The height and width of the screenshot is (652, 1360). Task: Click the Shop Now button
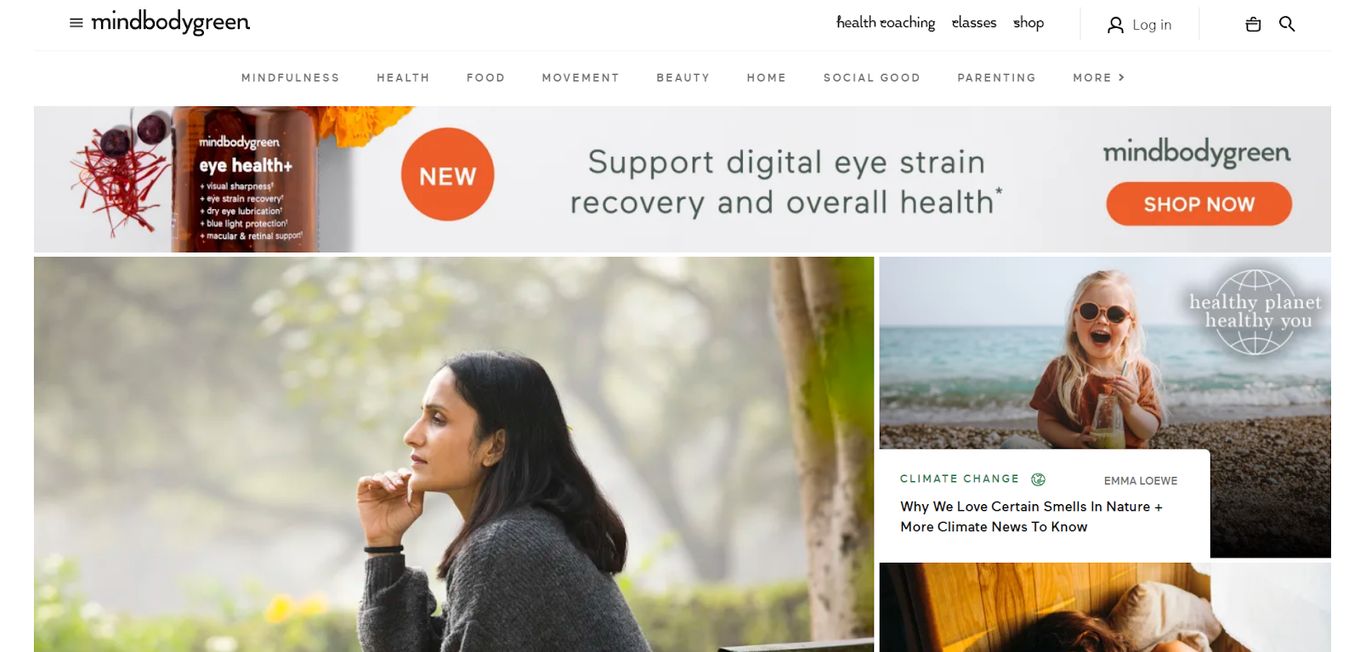pyautogui.click(x=1199, y=204)
